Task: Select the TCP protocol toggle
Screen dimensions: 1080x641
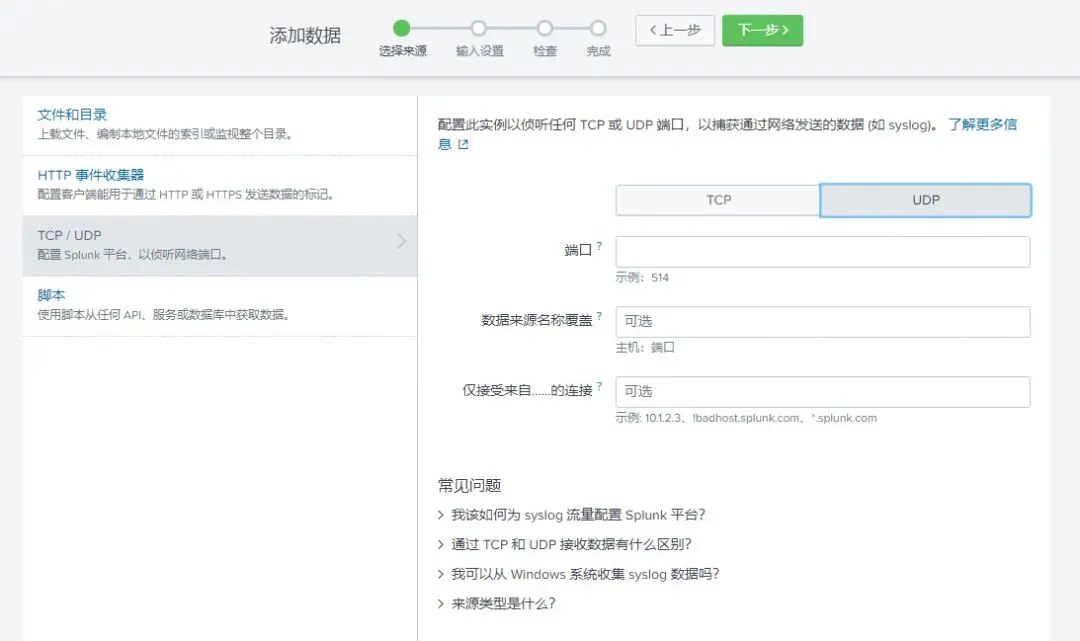Action: pyautogui.click(x=718, y=200)
